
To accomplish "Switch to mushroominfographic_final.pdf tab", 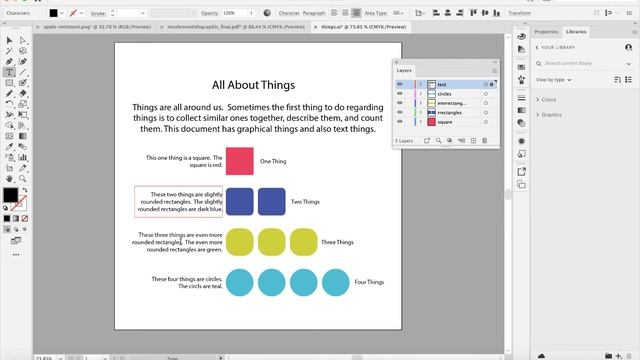I will (x=236, y=27).
